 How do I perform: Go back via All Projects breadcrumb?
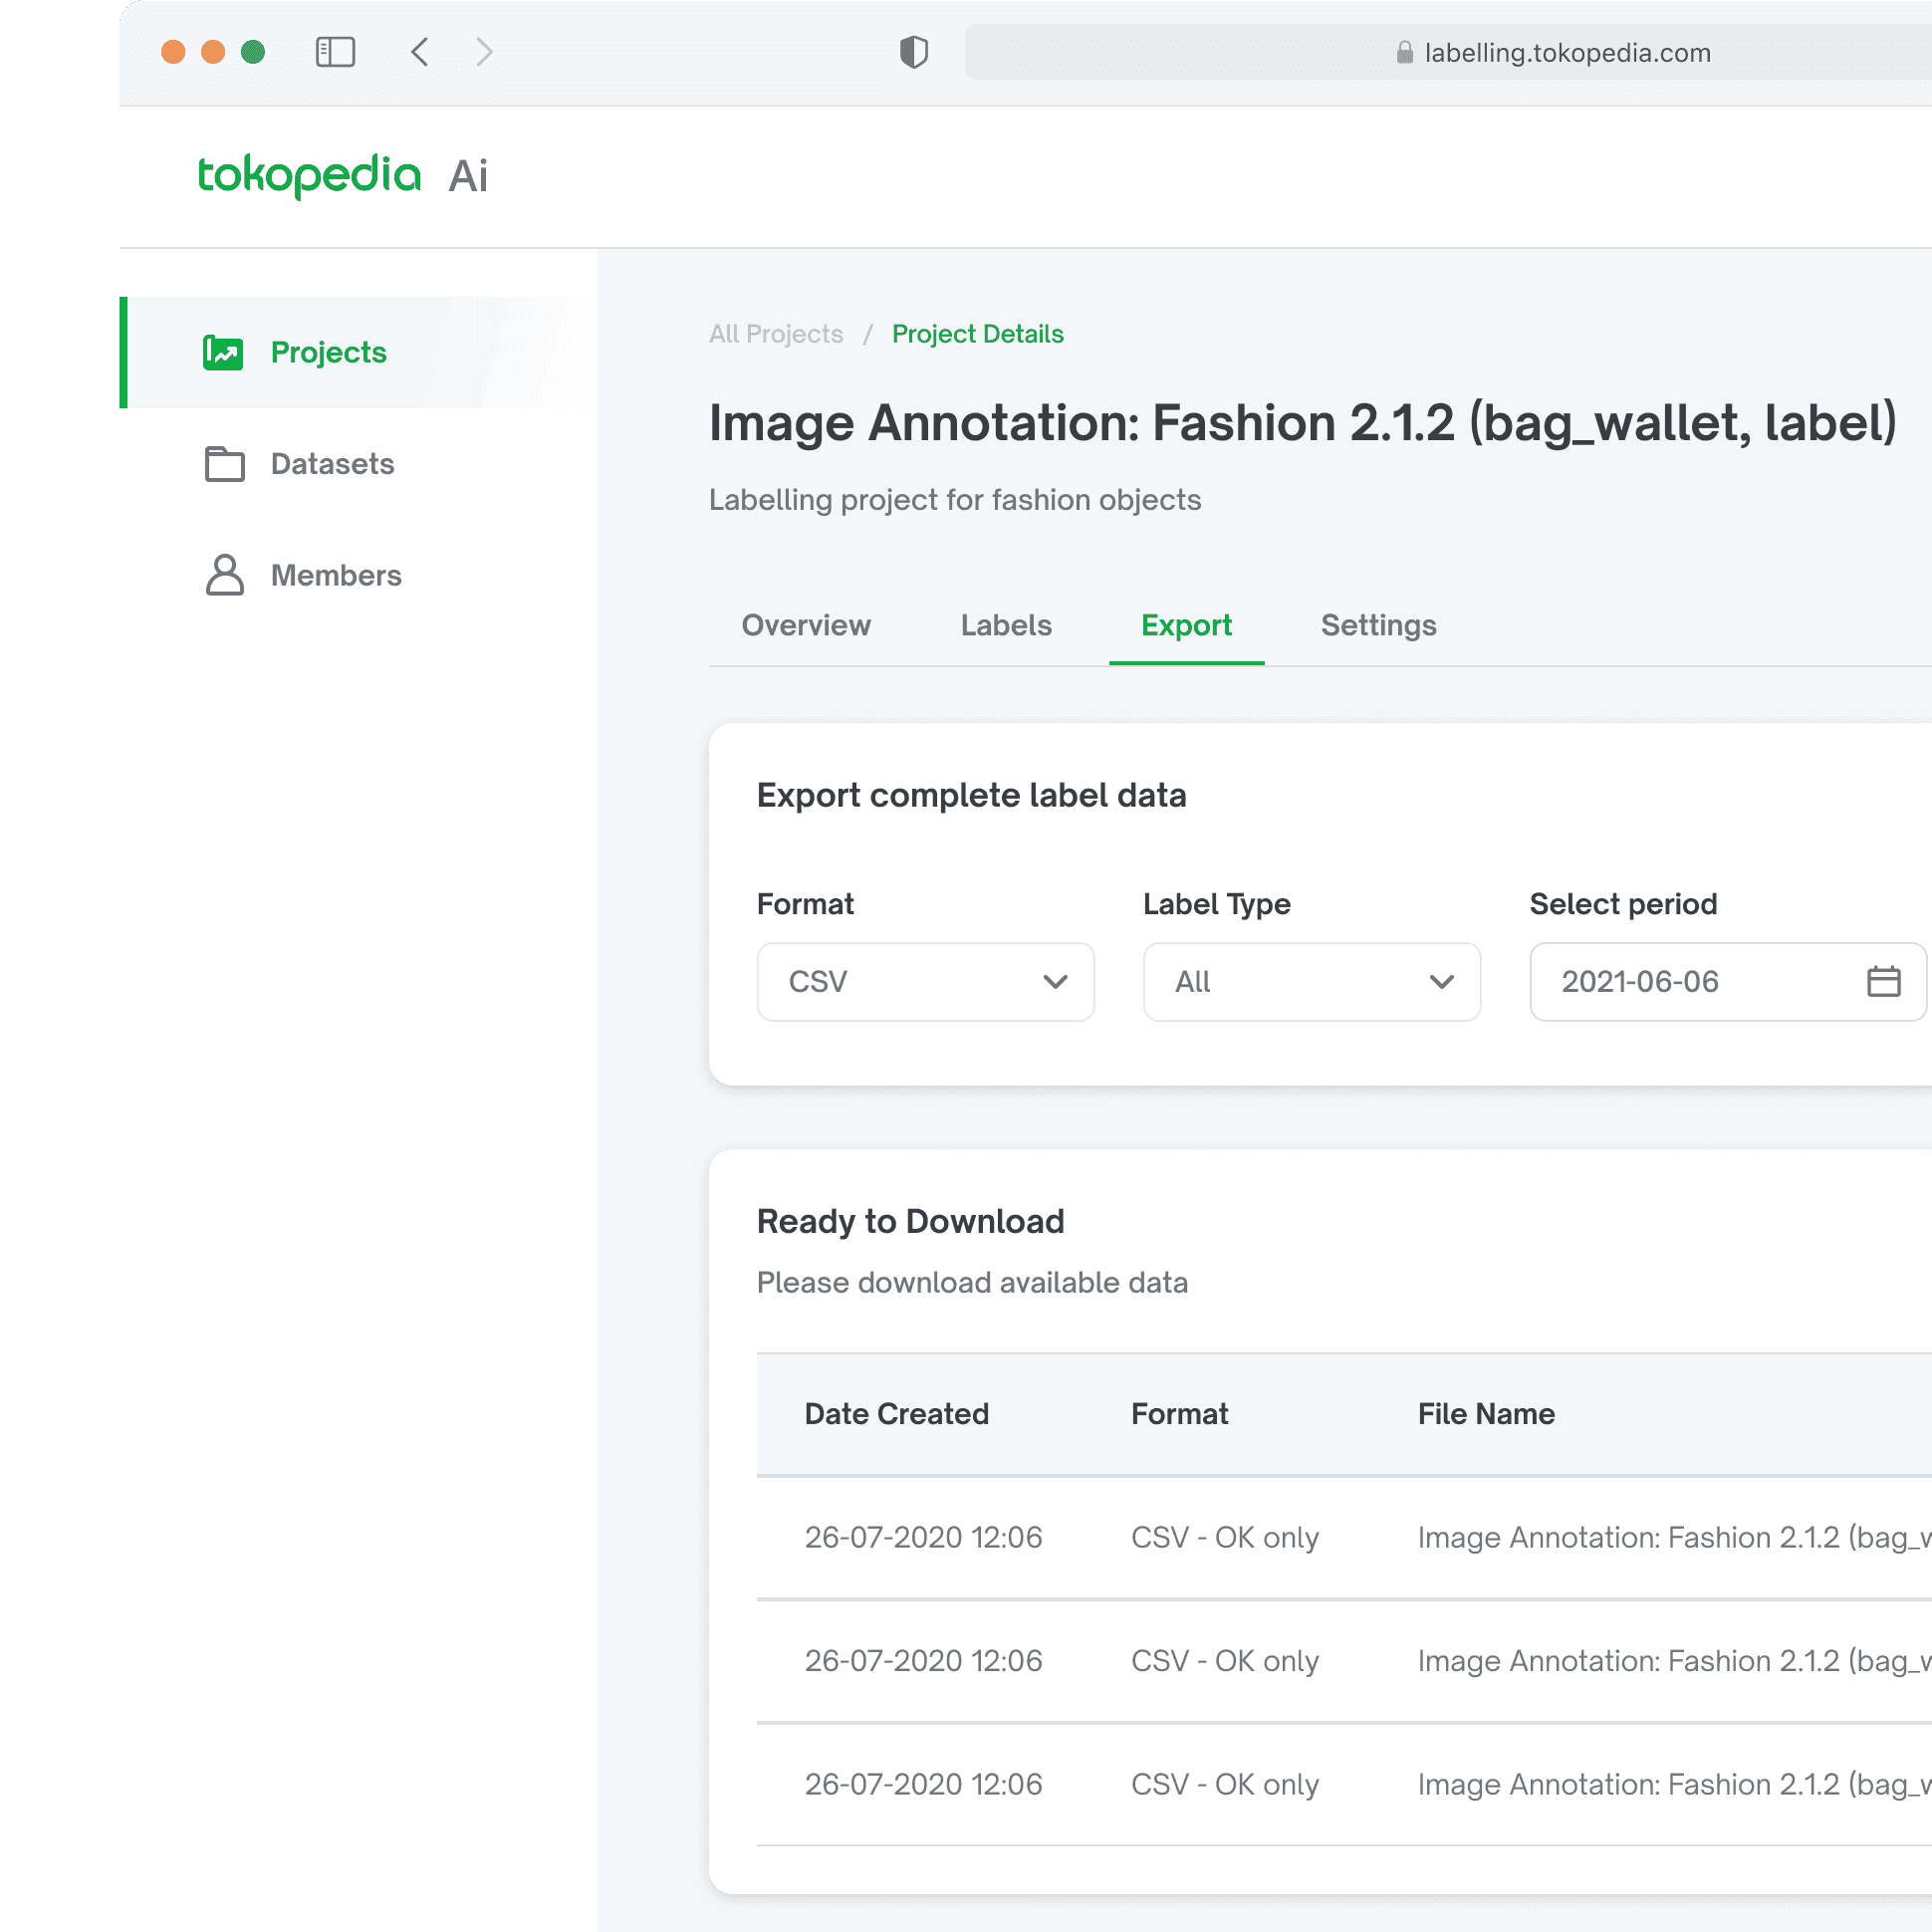(x=776, y=333)
